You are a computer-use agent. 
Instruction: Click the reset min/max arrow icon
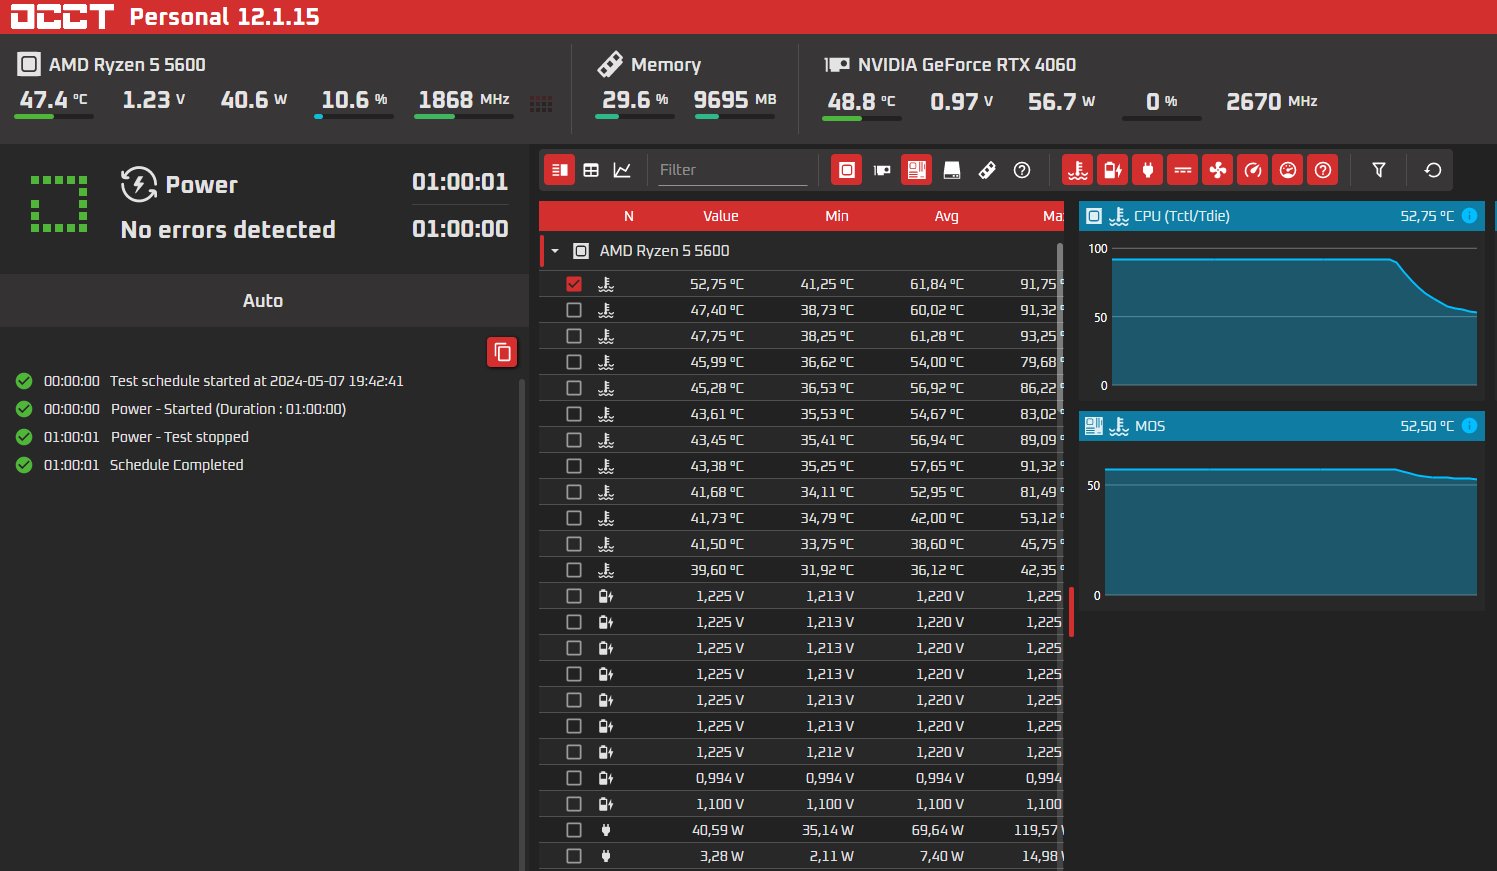(1433, 170)
